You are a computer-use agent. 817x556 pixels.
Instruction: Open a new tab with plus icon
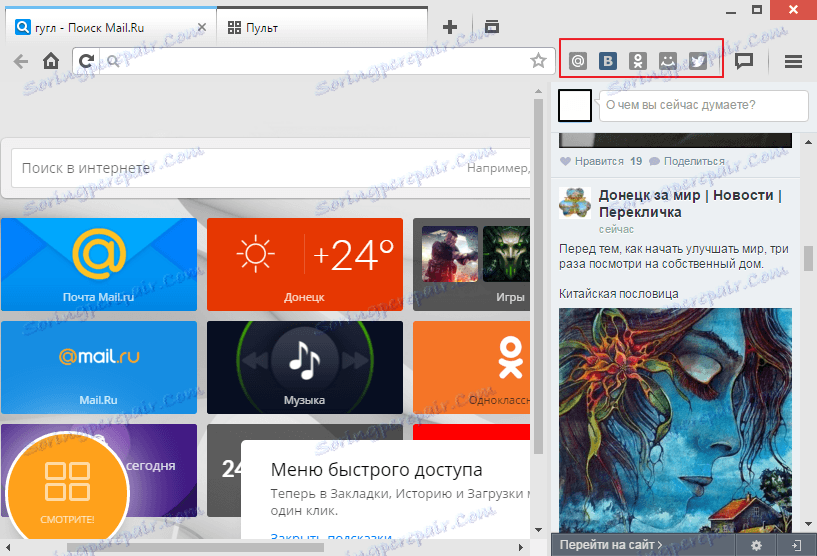click(450, 27)
